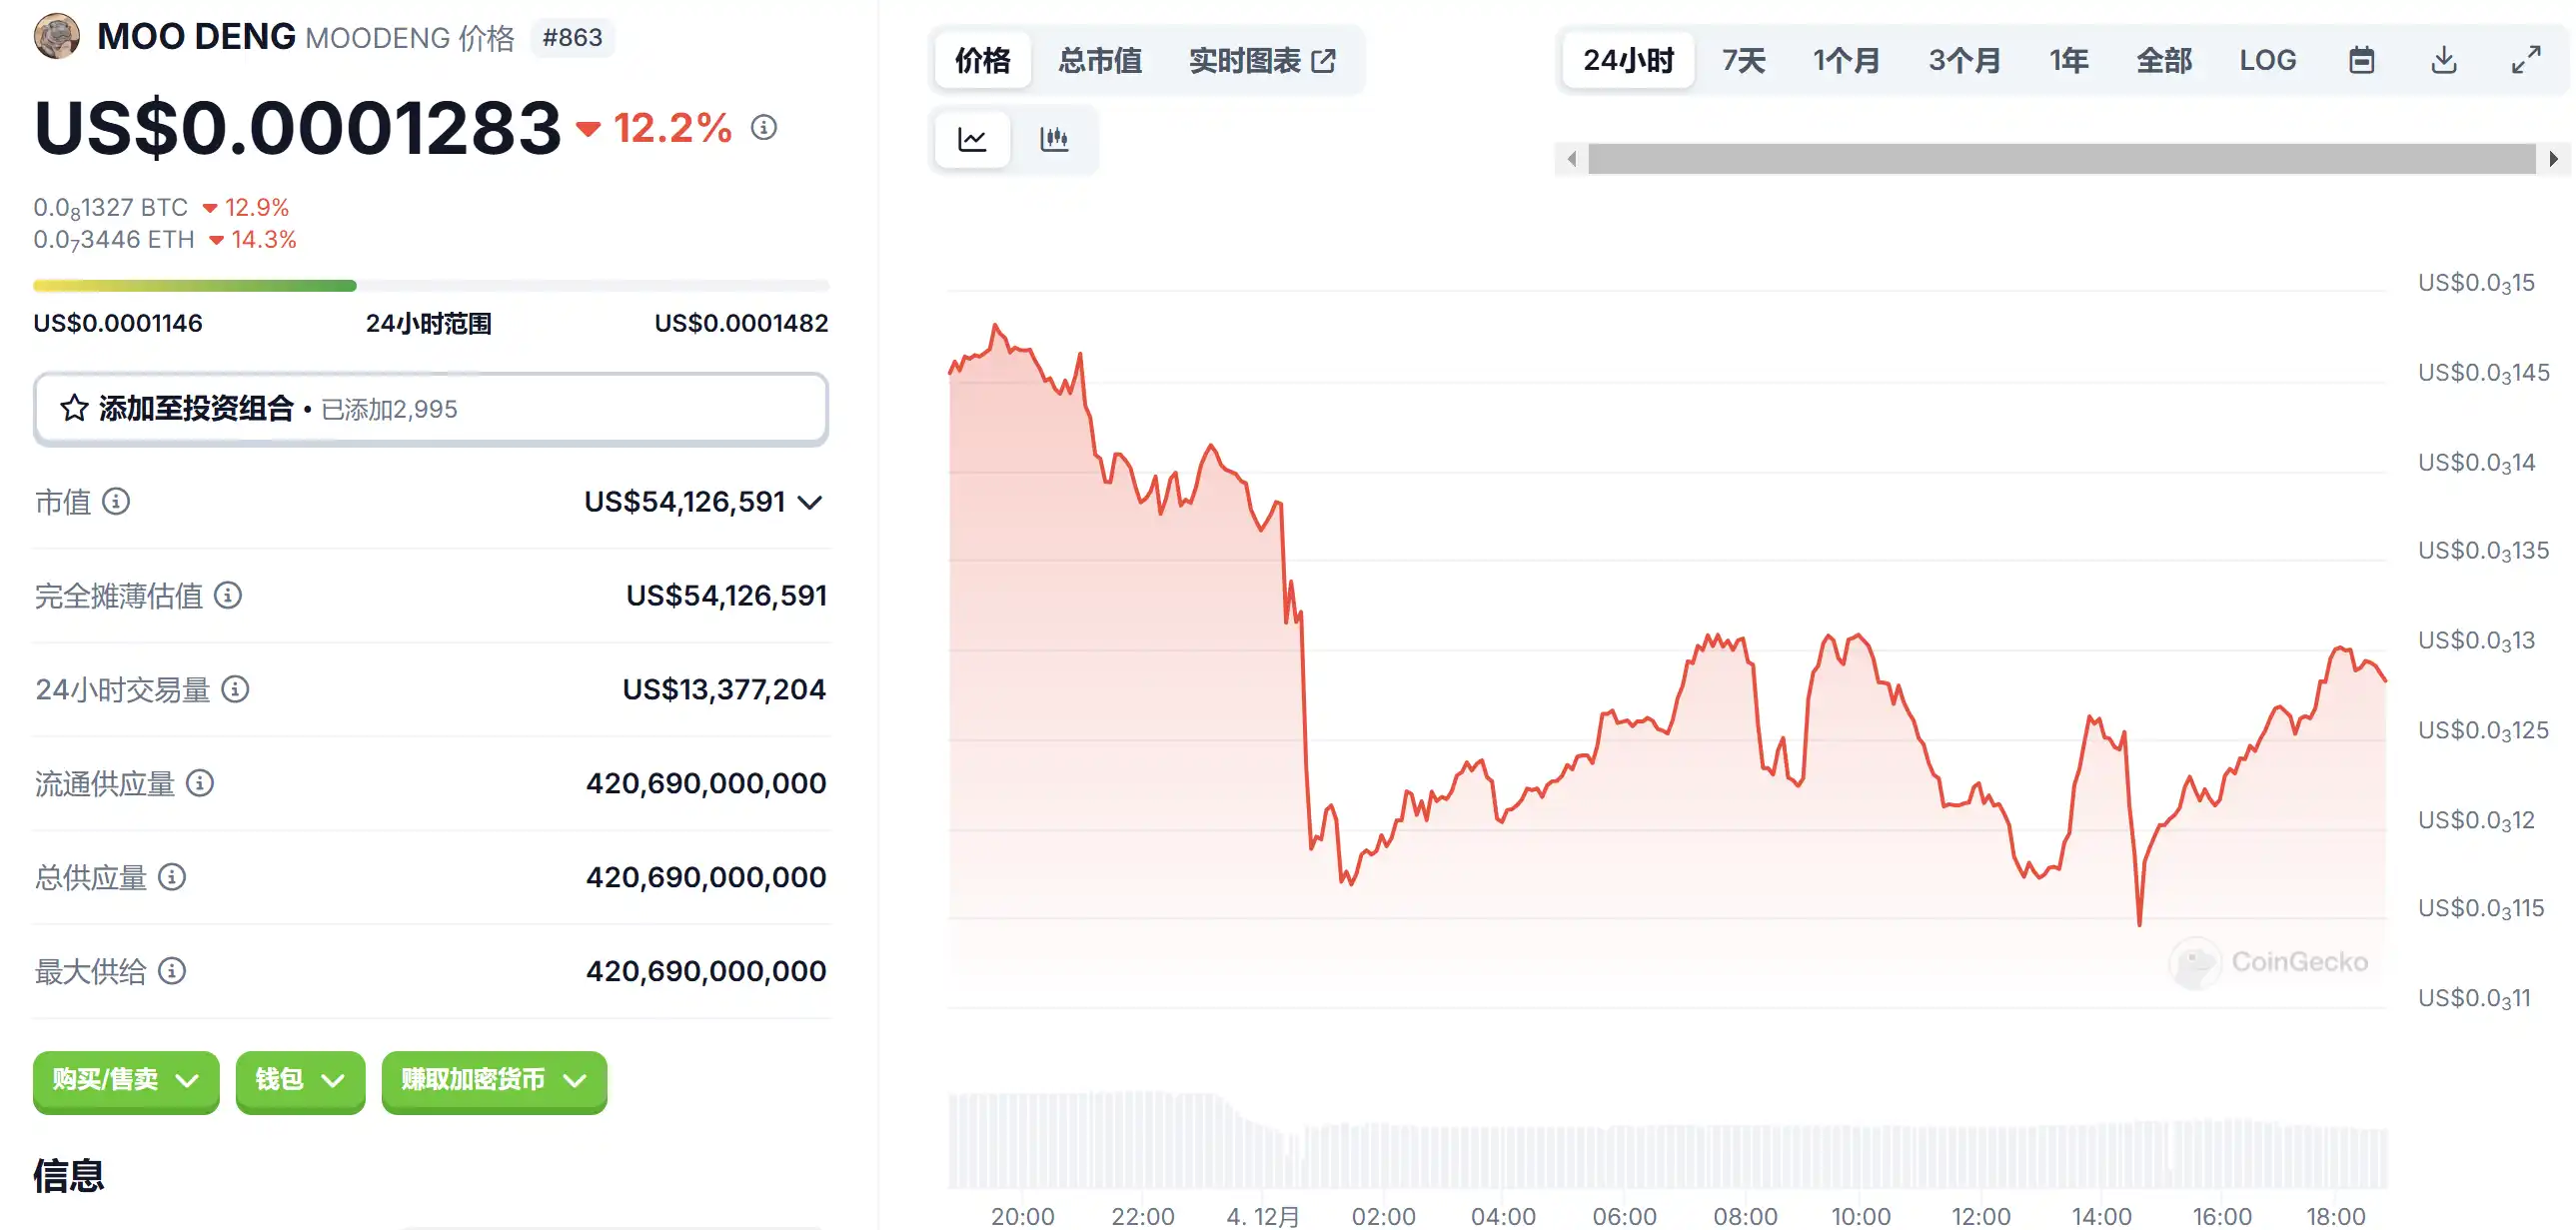Switch to the line chart view icon
The height and width of the screenshot is (1230, 2576).
tap(972, 139)
